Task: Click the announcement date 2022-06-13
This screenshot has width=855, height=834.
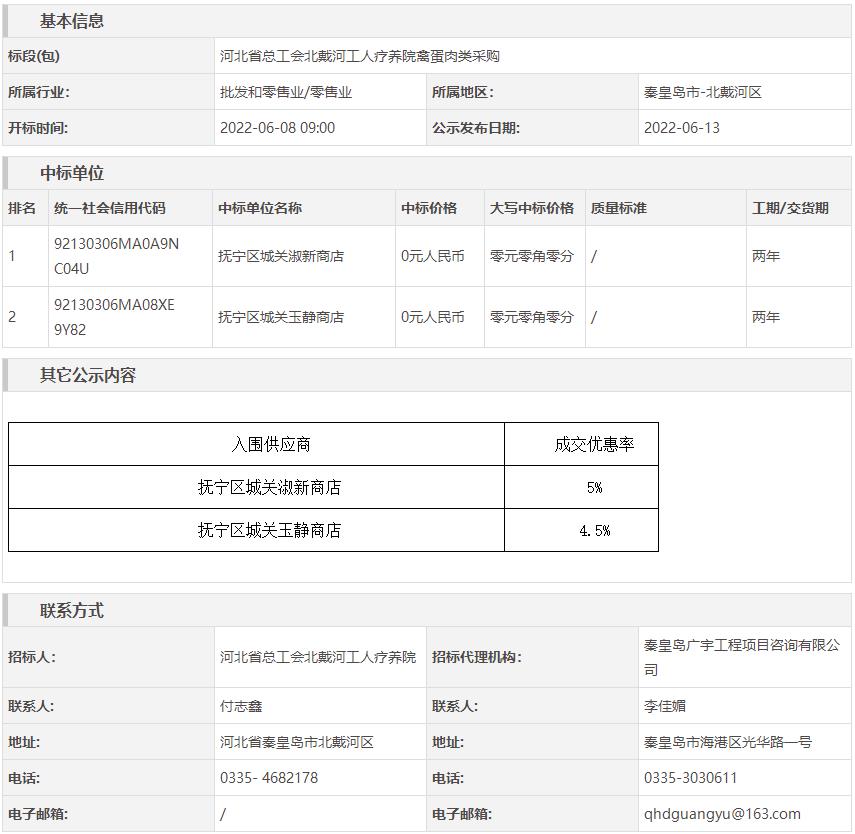Action: pyautogui.click(x=682, y=128)
